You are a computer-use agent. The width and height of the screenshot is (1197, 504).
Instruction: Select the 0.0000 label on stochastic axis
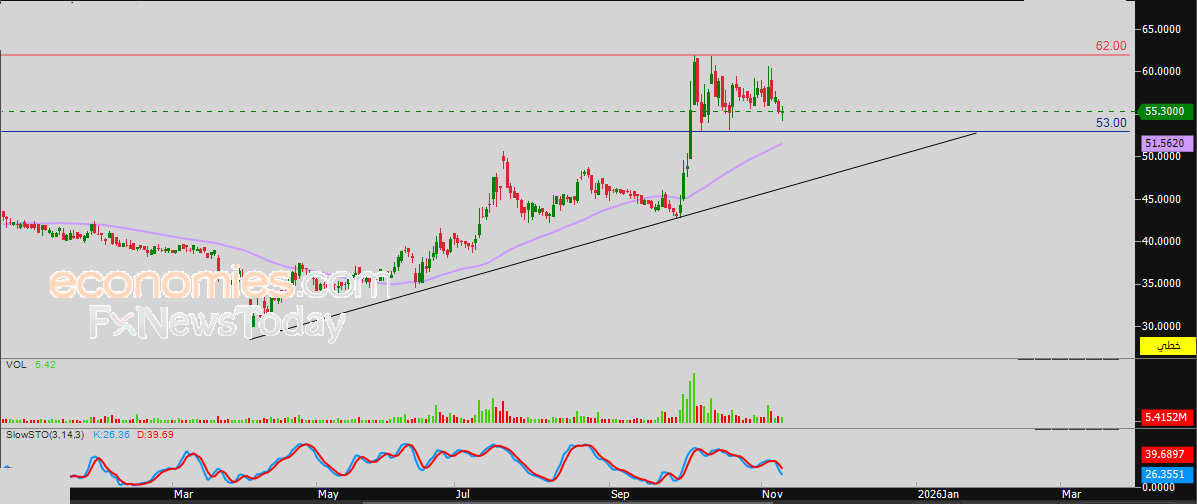[1166, 487]
